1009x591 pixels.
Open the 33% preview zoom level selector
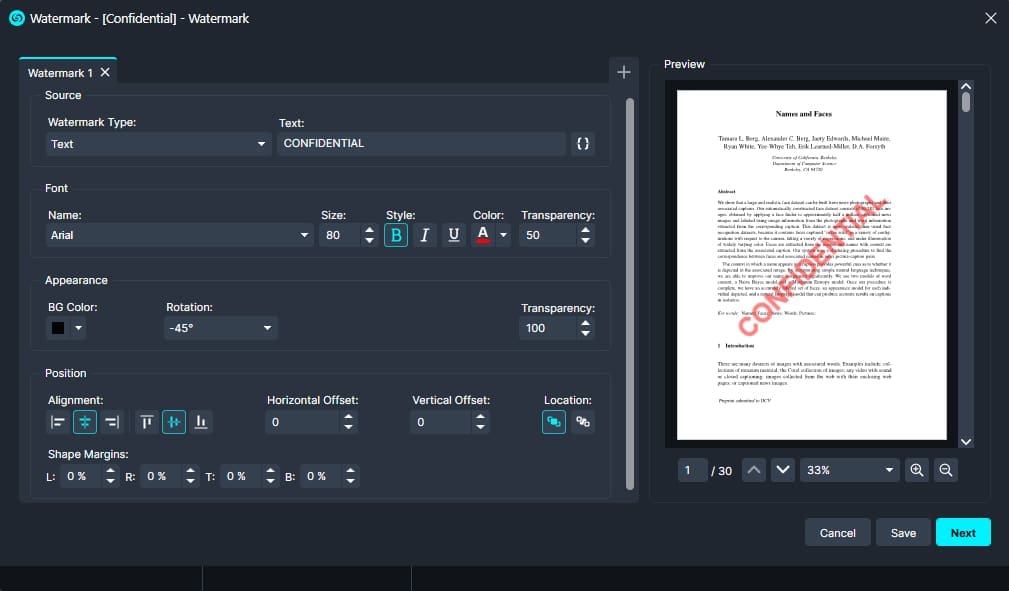point(849,470)
